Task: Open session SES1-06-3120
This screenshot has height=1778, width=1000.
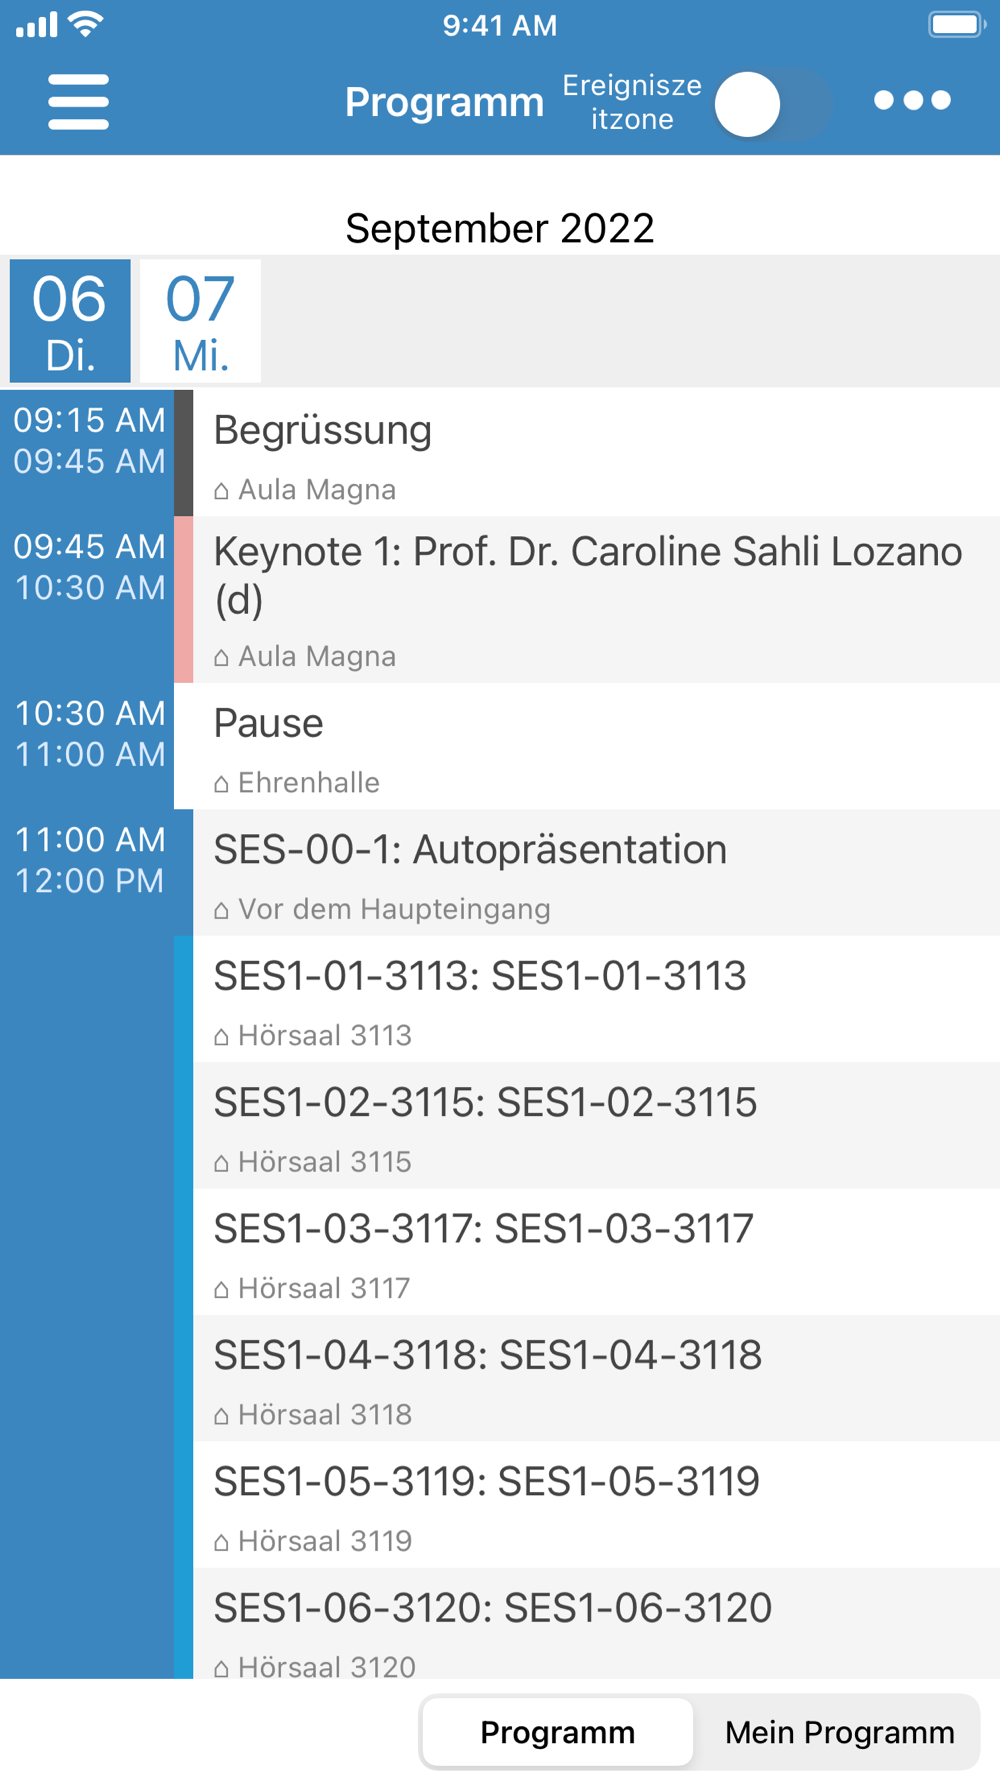Action: pos(595,1625)
